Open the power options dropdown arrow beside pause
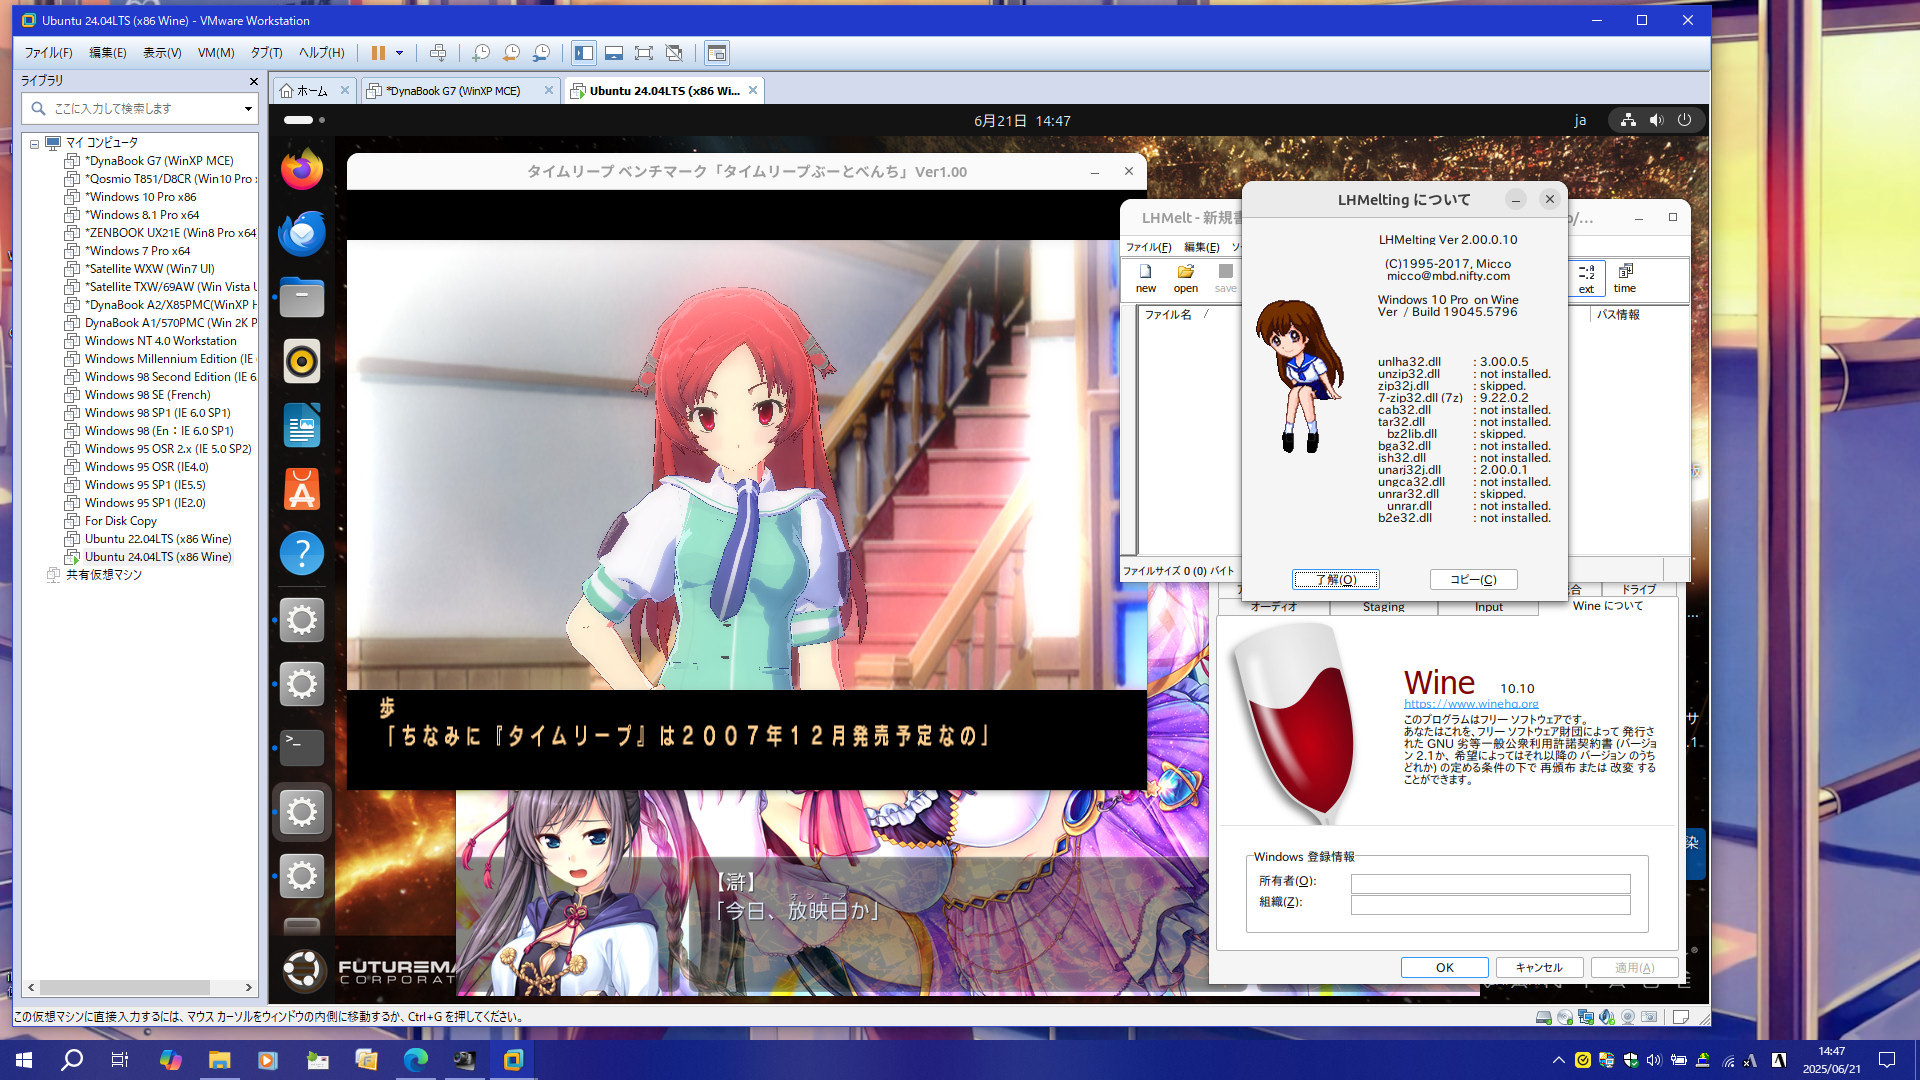 tap(399, 53)
